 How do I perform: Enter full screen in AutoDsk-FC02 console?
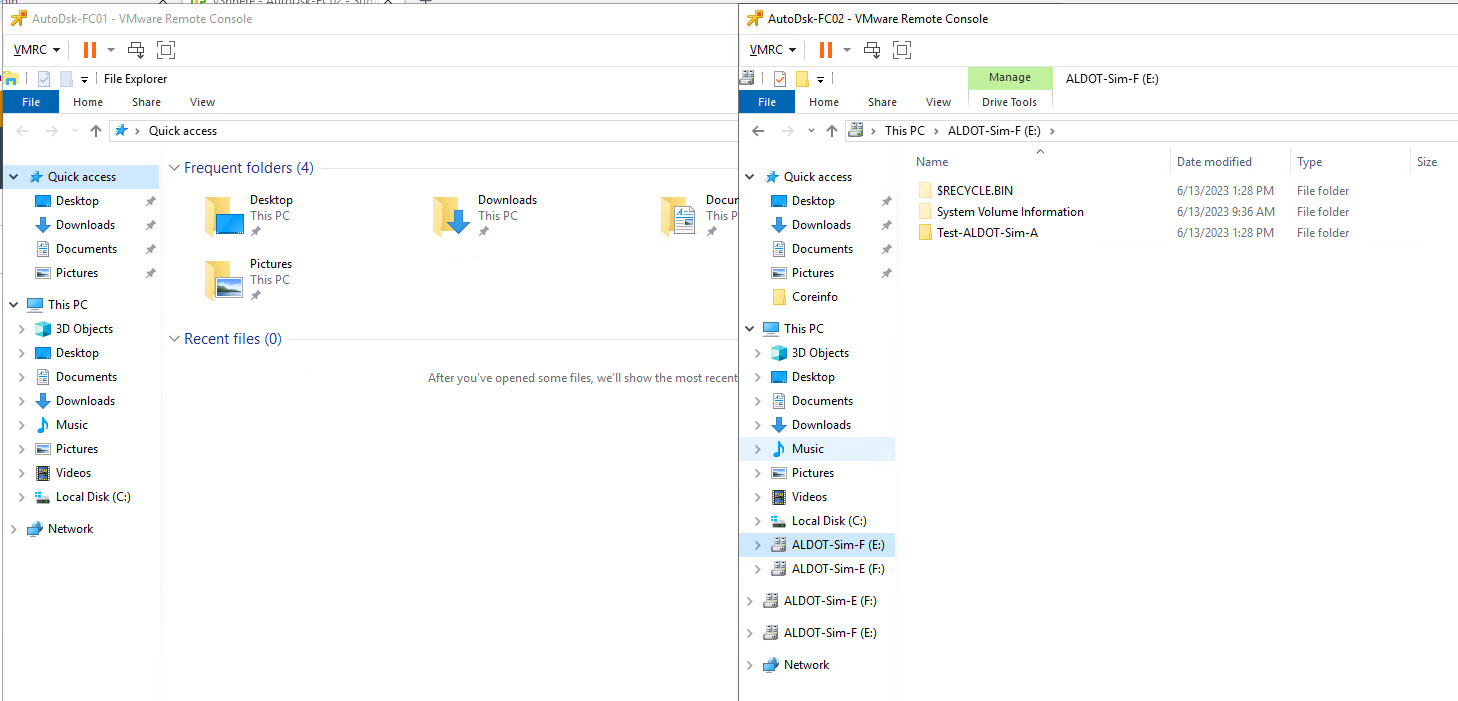point(902,49)
